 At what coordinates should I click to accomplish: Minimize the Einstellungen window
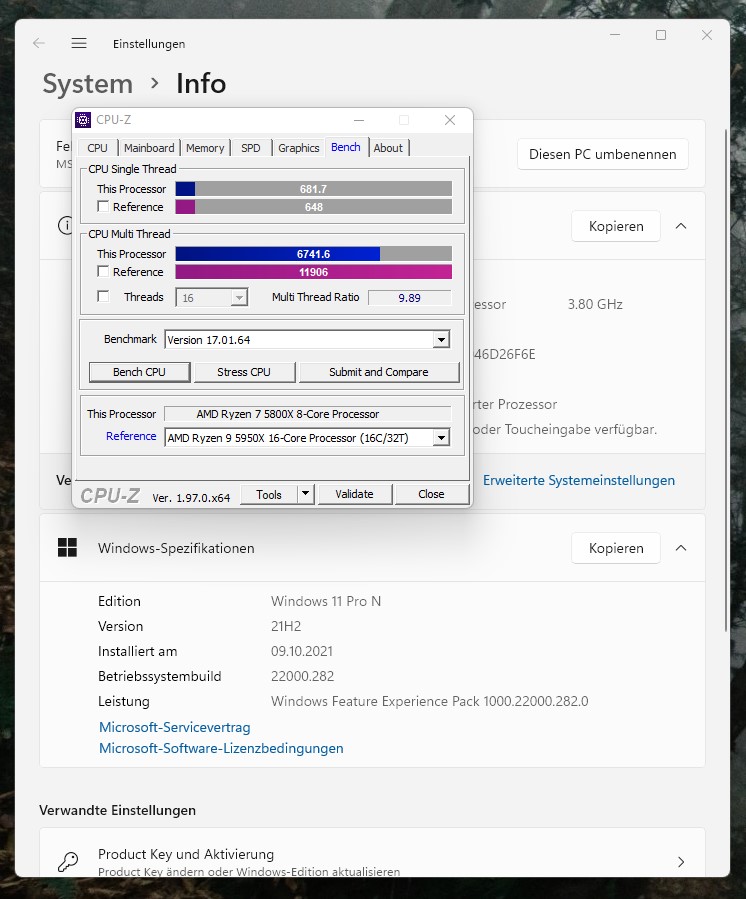(x=615, y=35)
